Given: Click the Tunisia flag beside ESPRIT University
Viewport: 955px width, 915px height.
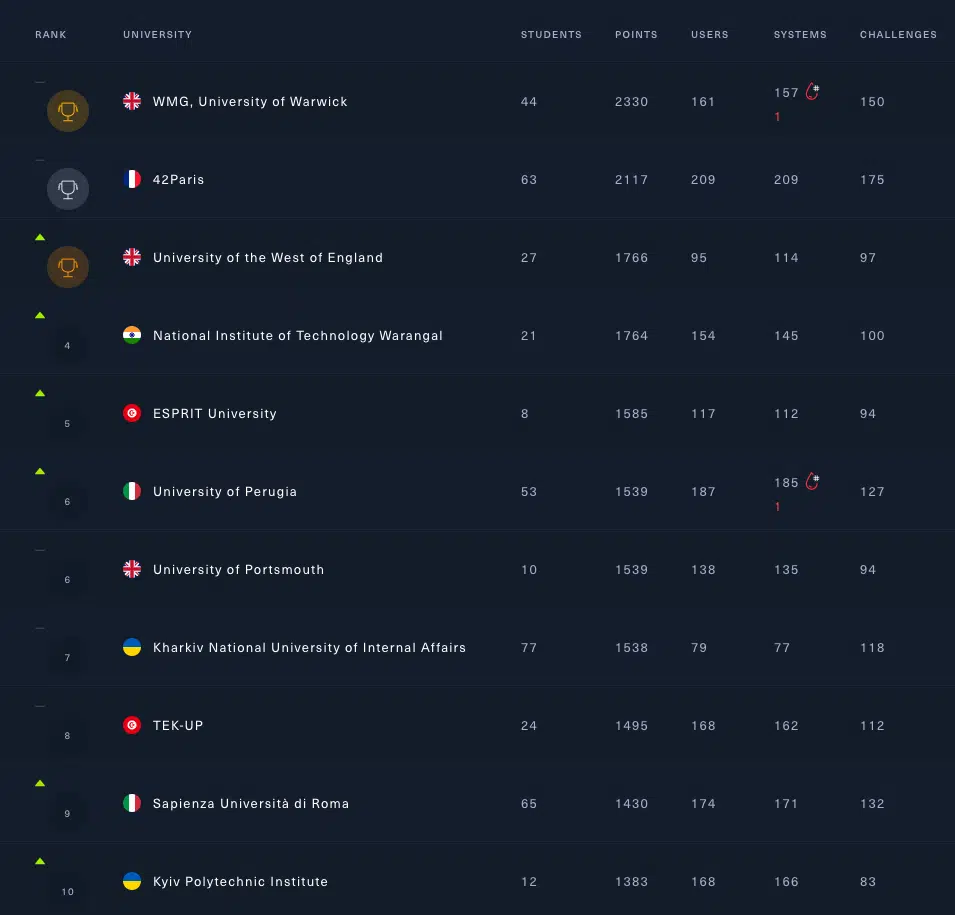Looking at the screenshot, I should click(x=132, y=413).
